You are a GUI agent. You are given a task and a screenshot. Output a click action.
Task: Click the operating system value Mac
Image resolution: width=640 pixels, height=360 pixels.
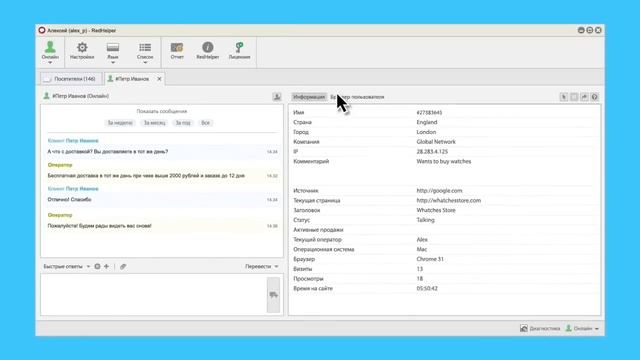pos(422,249)
